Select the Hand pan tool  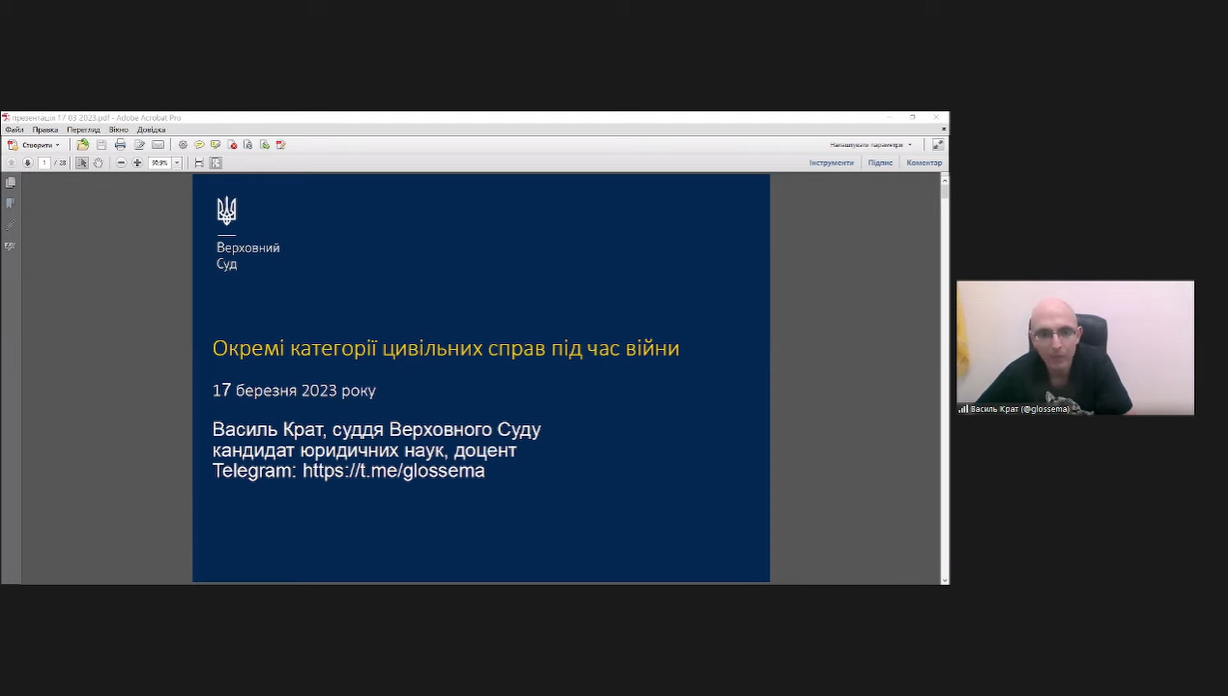tap(98, 163)
